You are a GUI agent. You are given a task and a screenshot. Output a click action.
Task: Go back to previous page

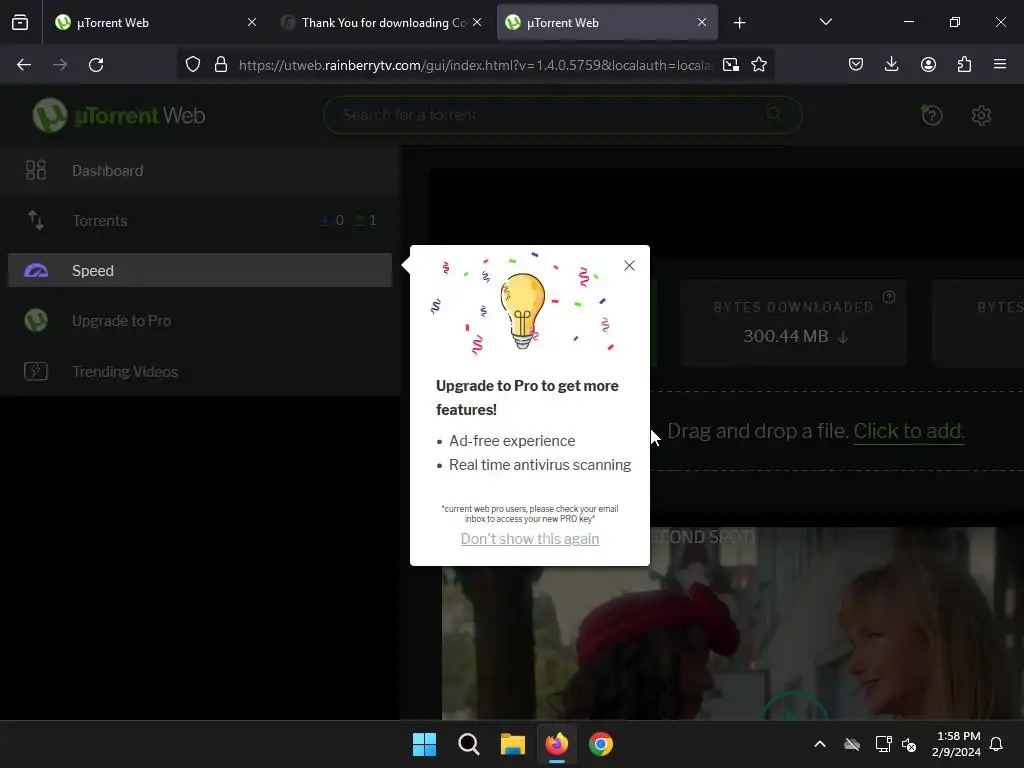coord(24,65)
